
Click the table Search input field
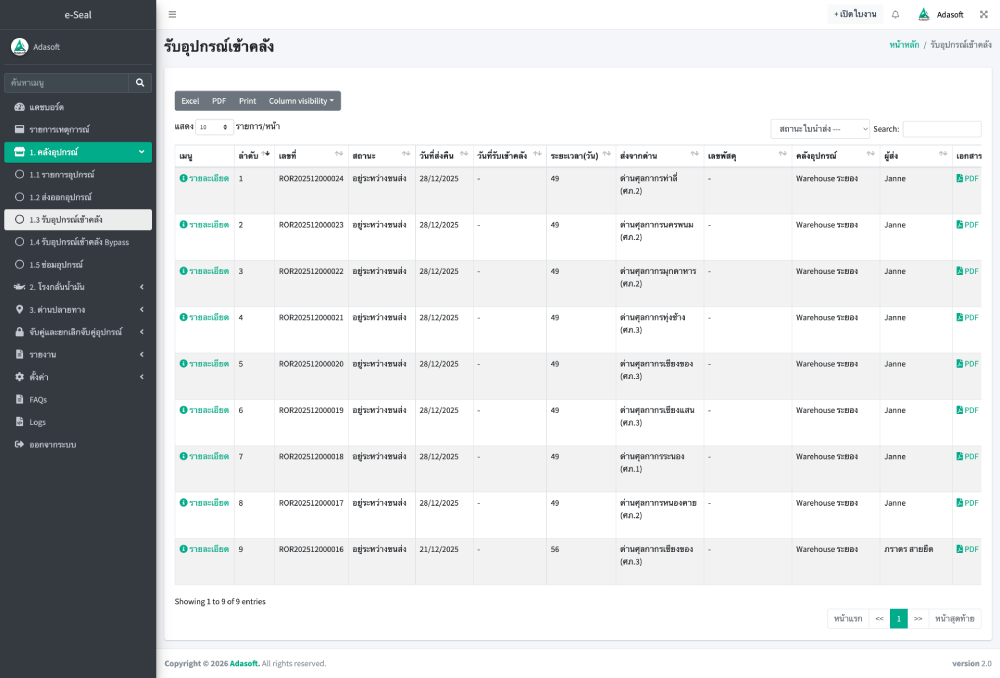coord(941,129)
